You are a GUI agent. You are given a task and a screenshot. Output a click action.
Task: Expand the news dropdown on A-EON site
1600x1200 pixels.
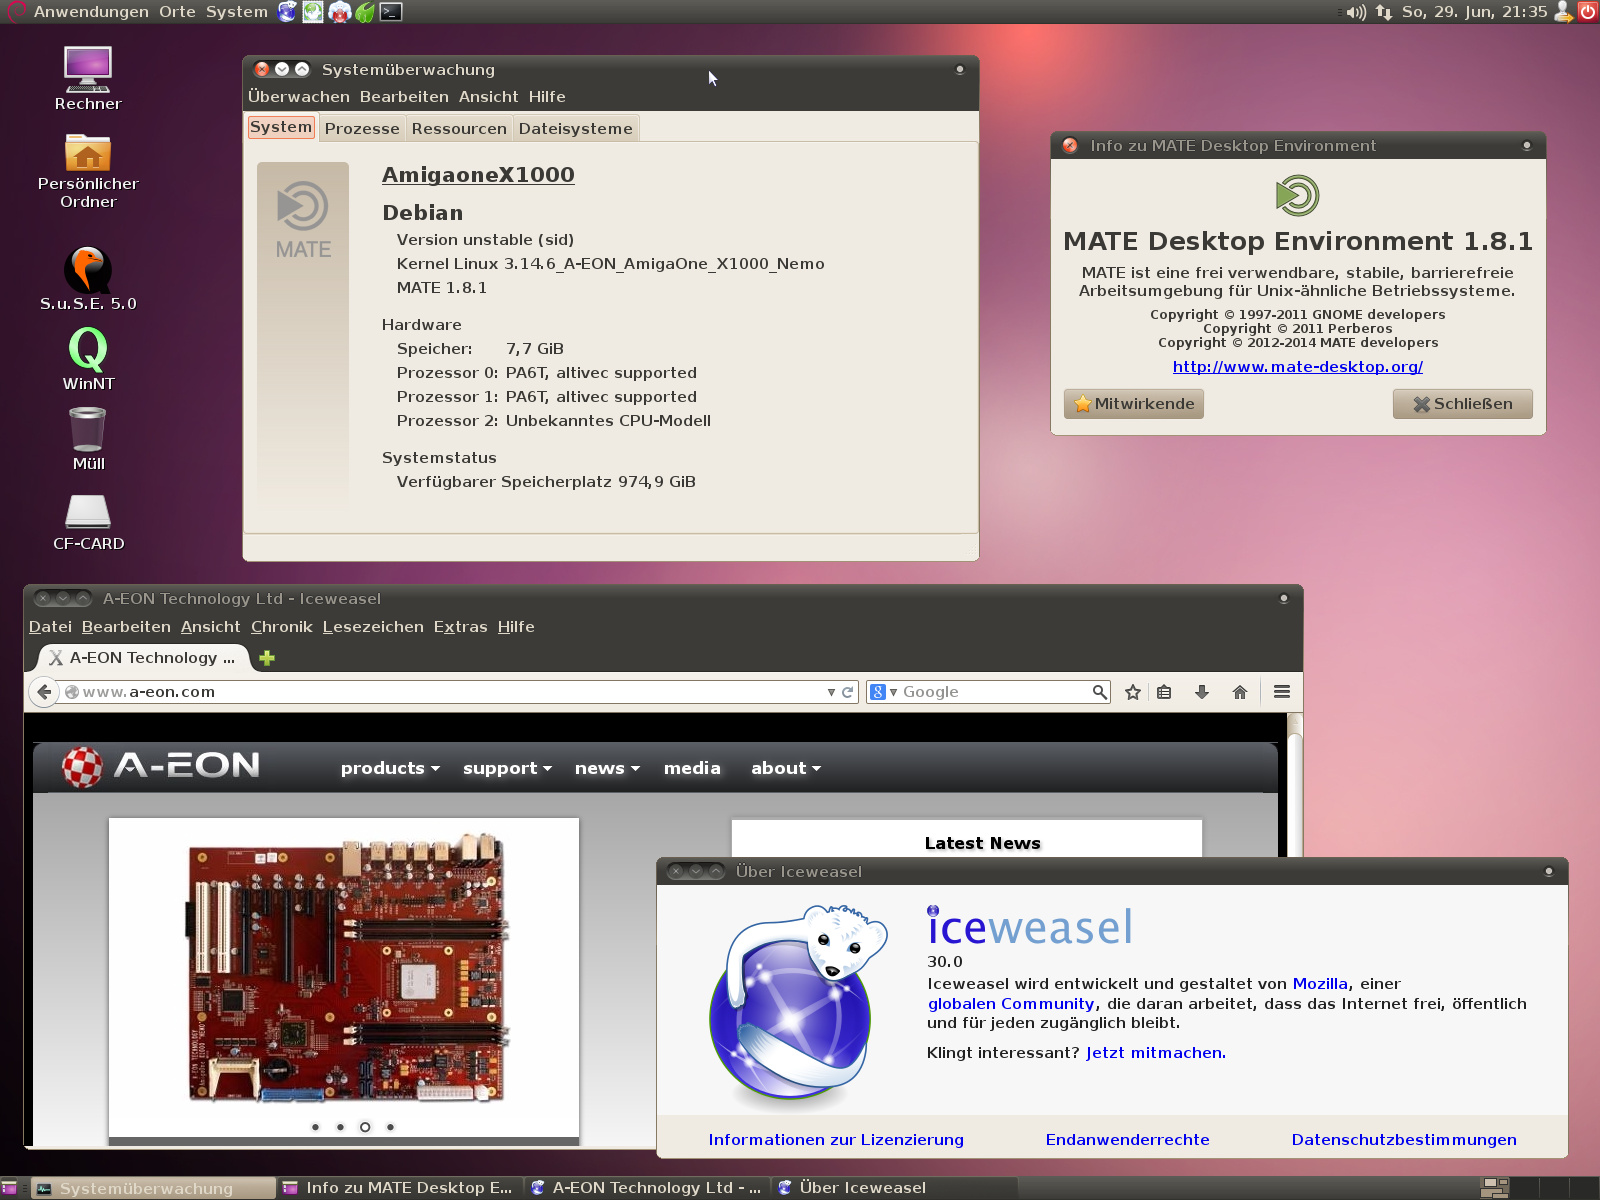tap(607, 768)
